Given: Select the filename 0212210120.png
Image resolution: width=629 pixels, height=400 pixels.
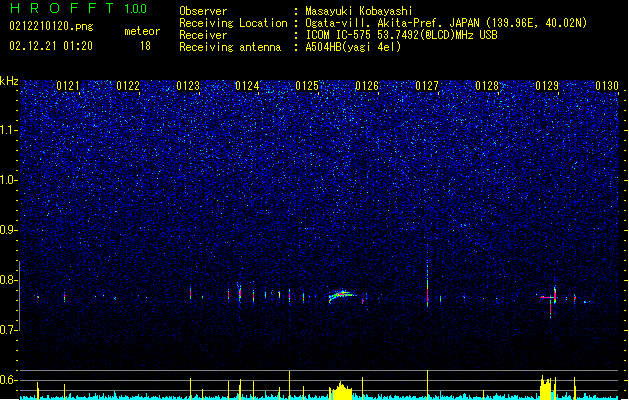Looking at the screenshot, I should pyautogui.click(x=51, y=26).
